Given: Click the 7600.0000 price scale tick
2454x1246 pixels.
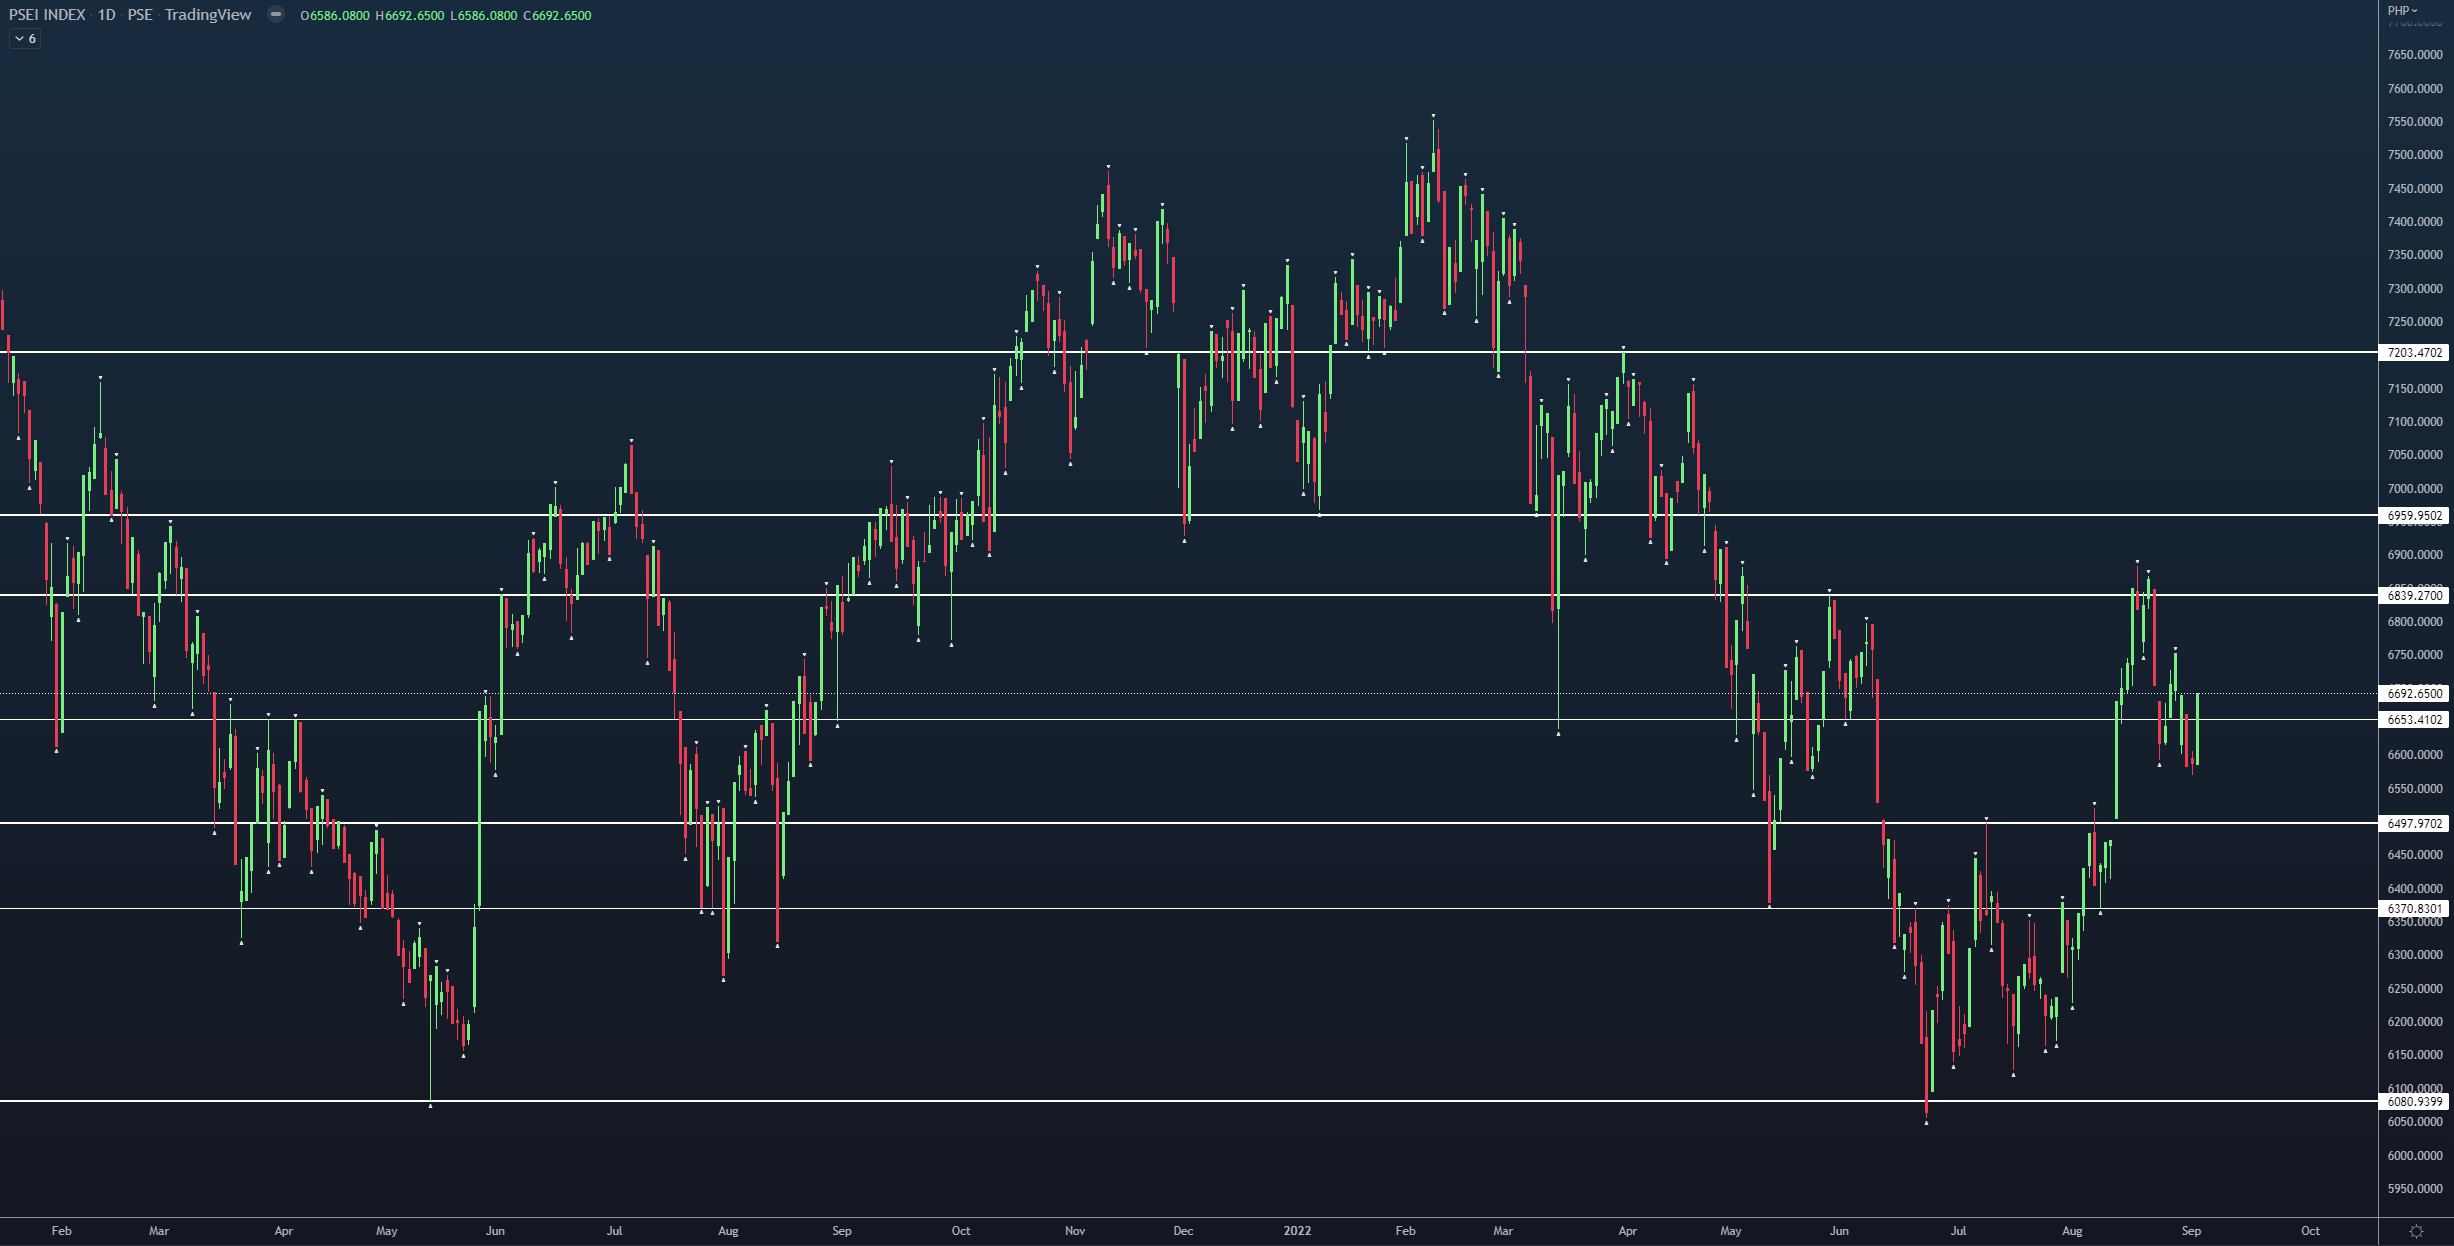Looking at the screenshot, I should pos(2414,88).
